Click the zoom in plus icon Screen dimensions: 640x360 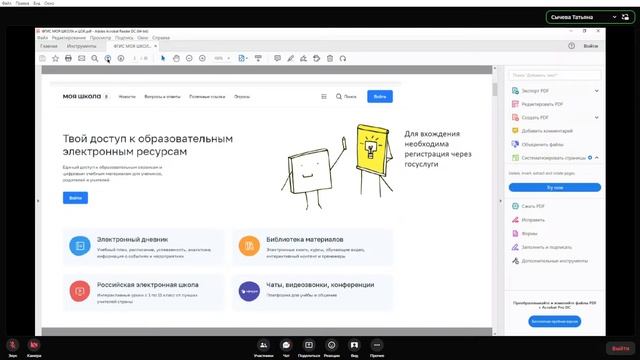point(202,58)
